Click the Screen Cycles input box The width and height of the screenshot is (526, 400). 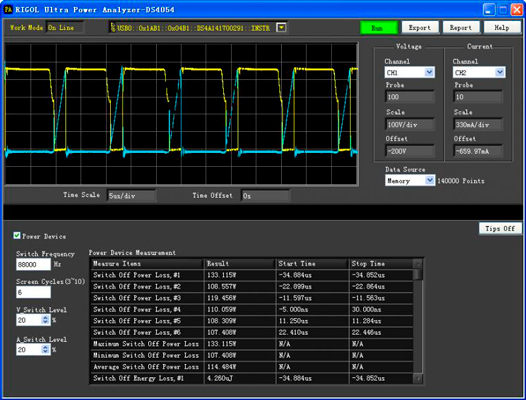[33, 292]
